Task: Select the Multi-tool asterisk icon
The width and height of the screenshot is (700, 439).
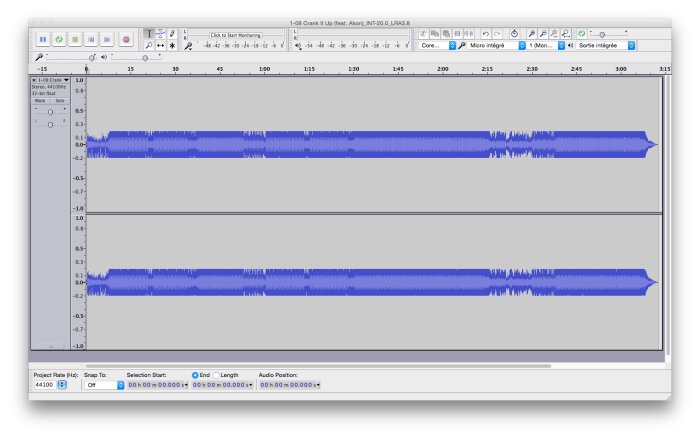Action: pos(172,45)
